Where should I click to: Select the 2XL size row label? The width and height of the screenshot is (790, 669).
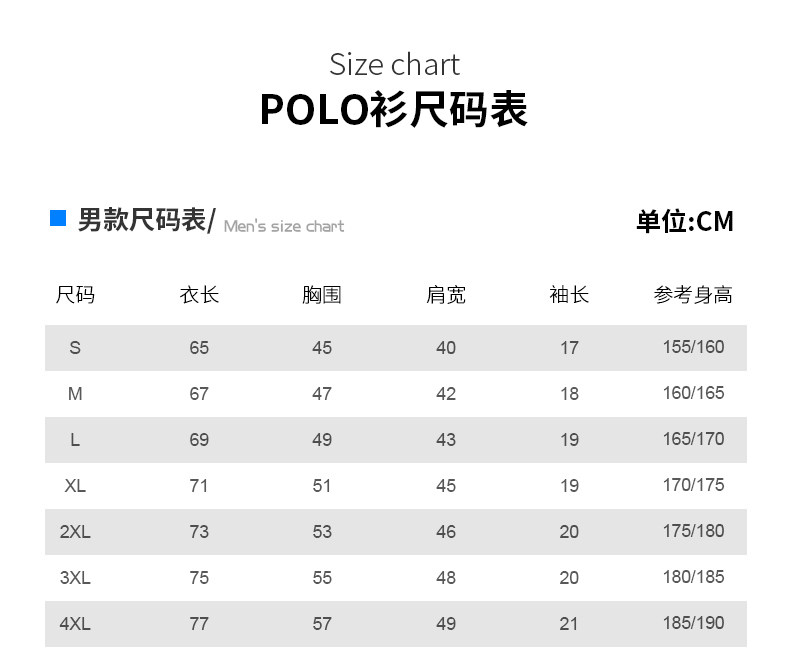pos(75,532)
